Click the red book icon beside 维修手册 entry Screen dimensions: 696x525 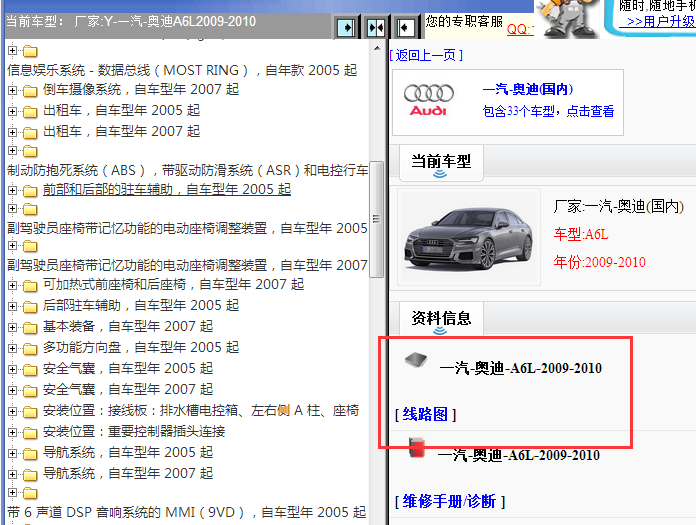coord(417,447)
